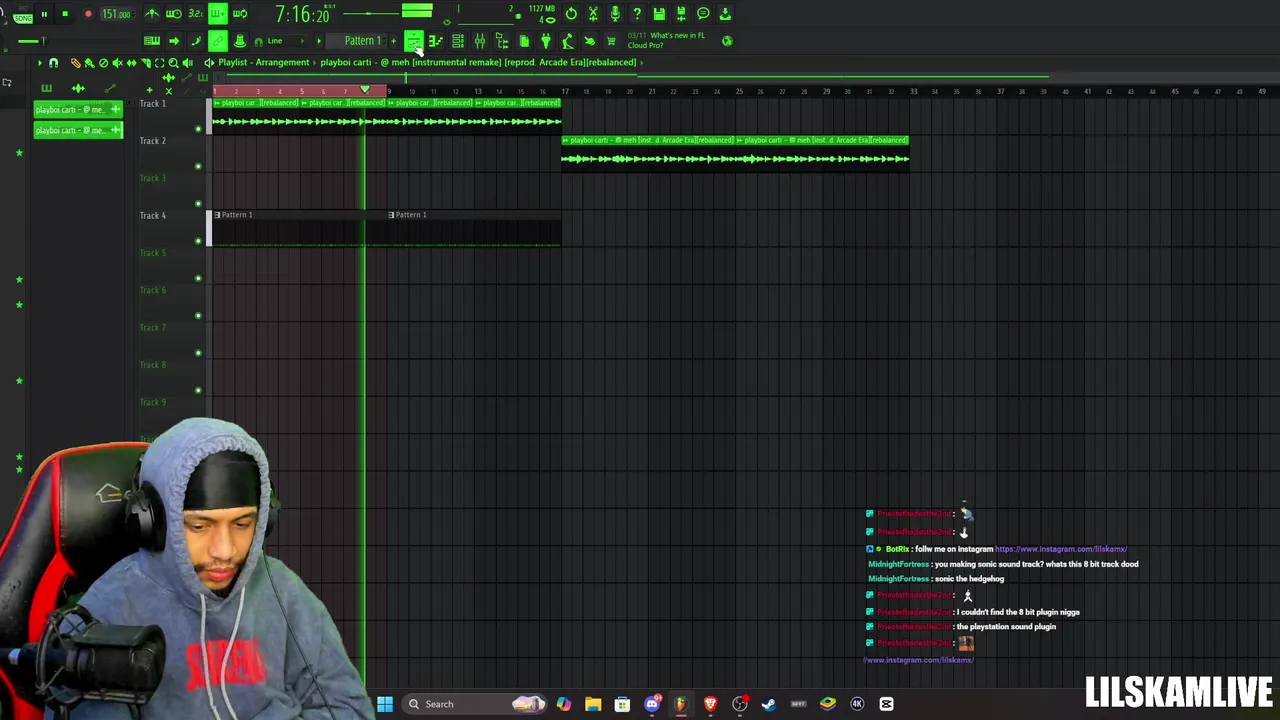Click the Track 3 header label
Screen dimensions: 1280x720
[x=153, y=178]
